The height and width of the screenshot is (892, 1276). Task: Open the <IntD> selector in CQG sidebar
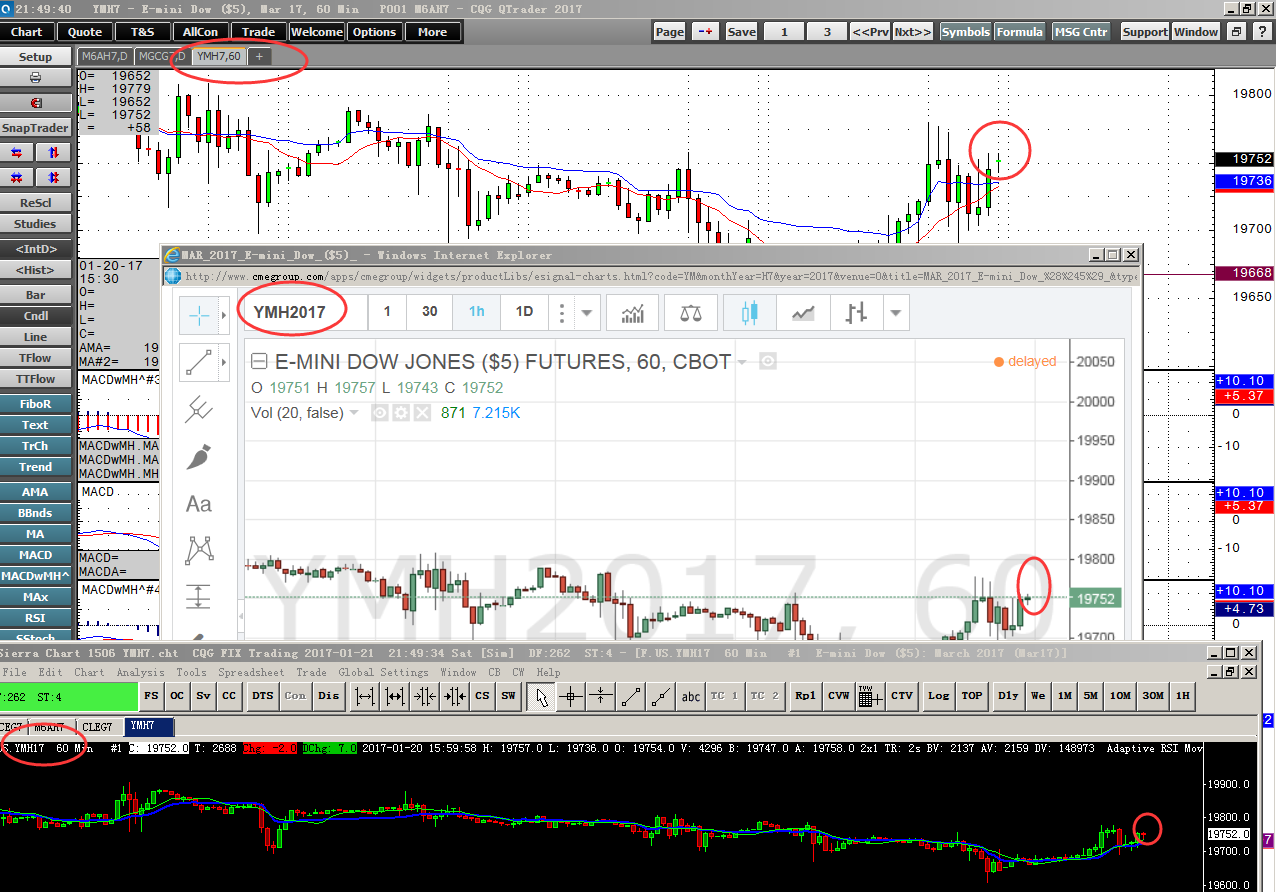36,249
